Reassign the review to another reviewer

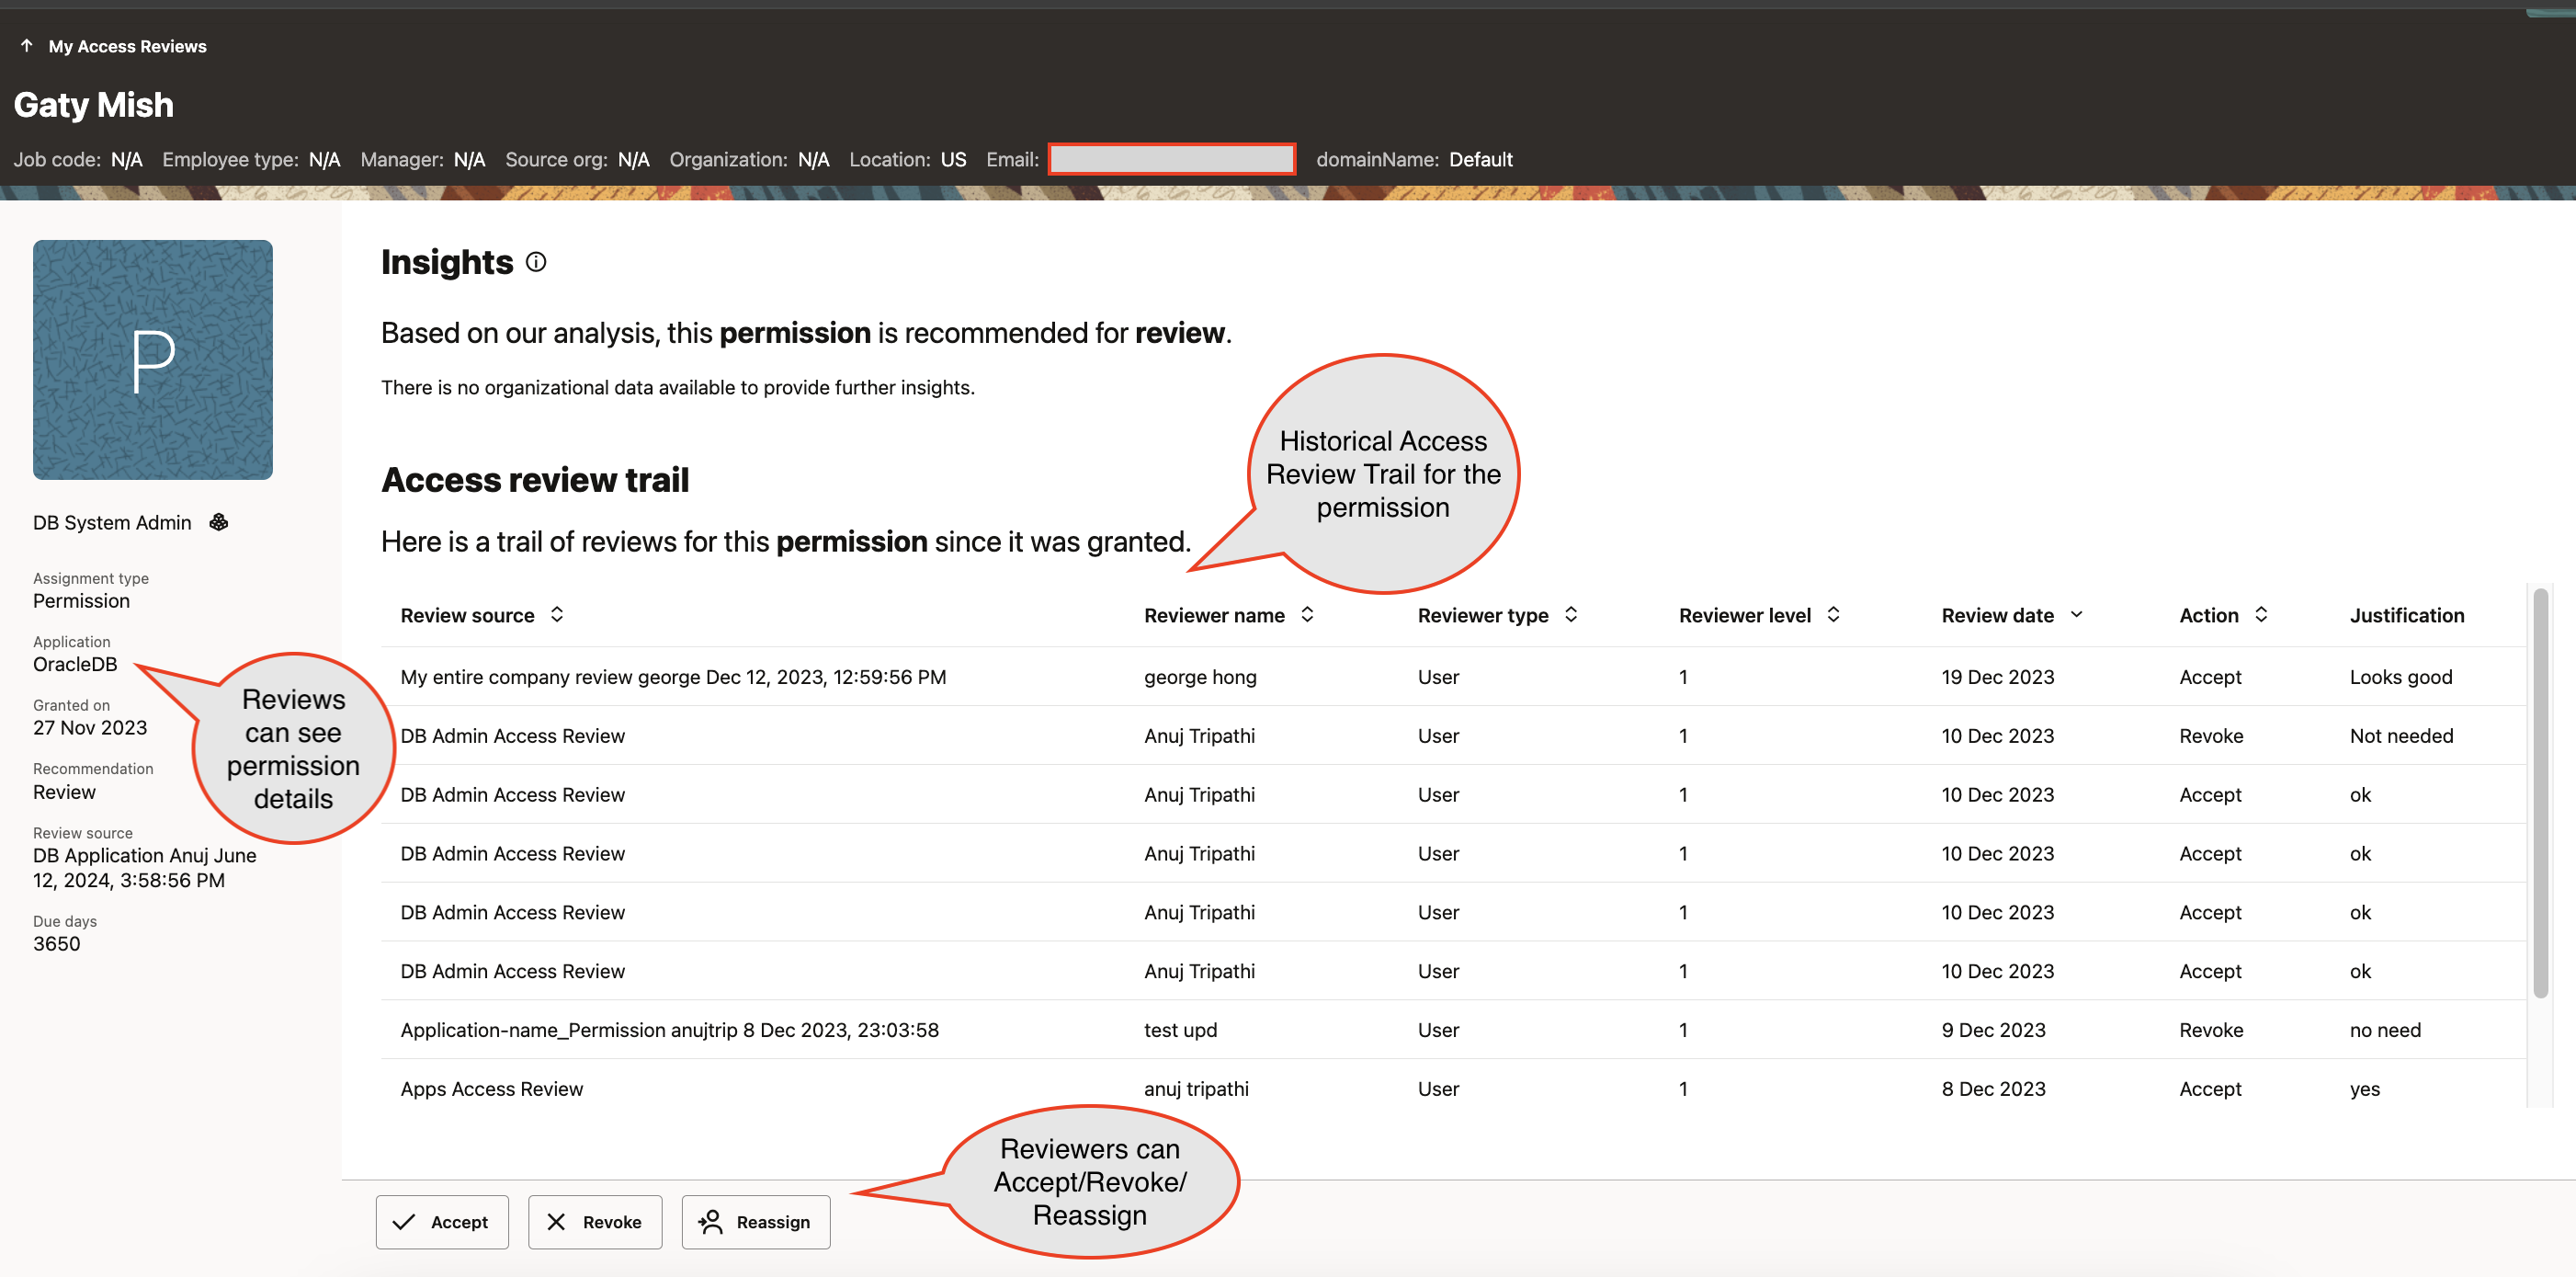pyautogui.click(x=755, y=1221)
